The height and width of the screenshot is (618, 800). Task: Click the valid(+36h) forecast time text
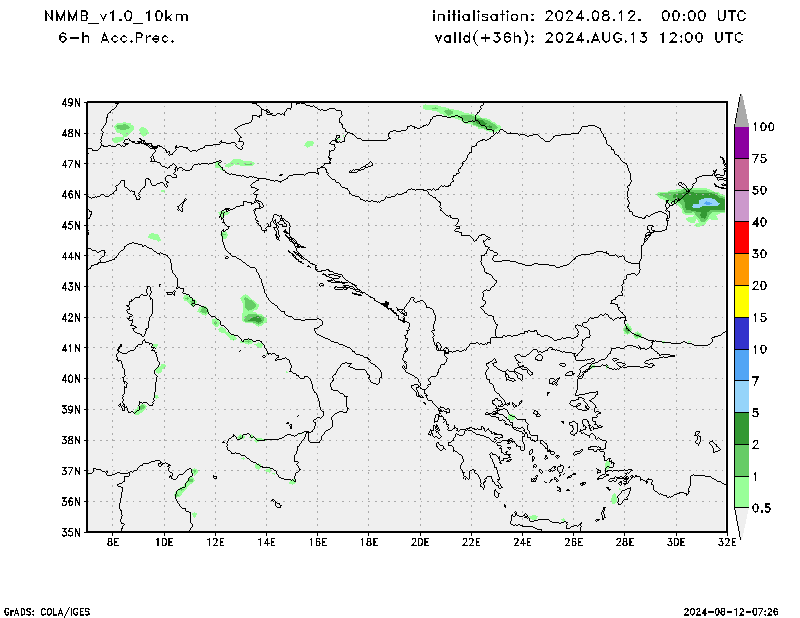pos(588,37)
